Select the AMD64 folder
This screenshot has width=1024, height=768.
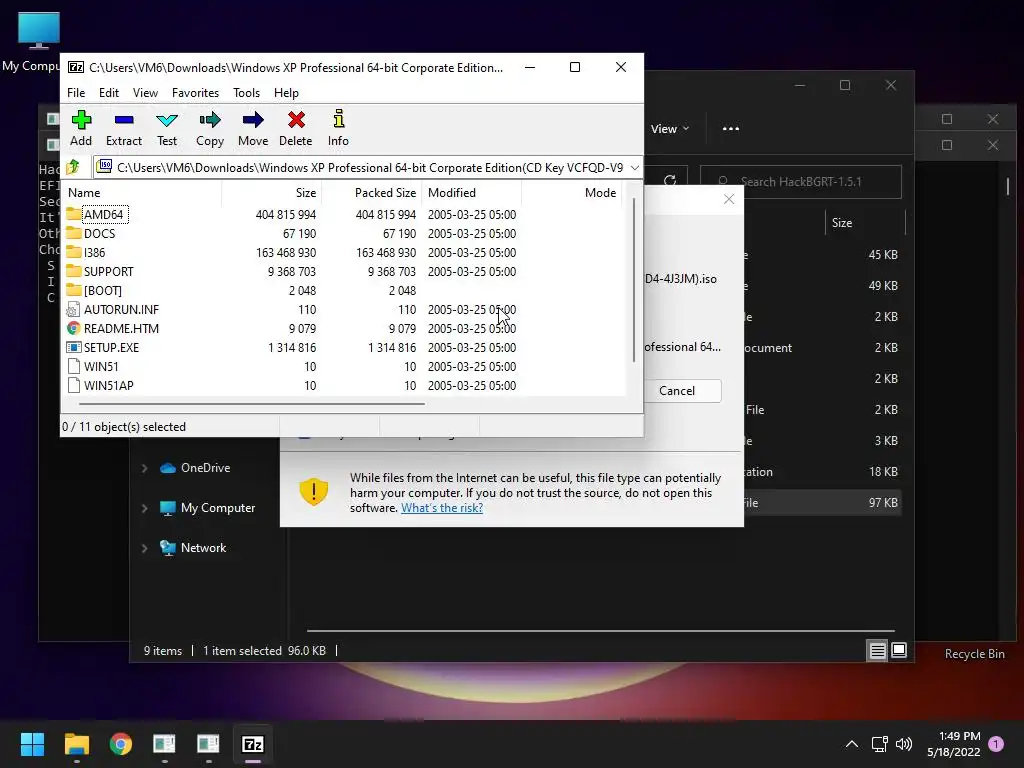tap(97, 214)
